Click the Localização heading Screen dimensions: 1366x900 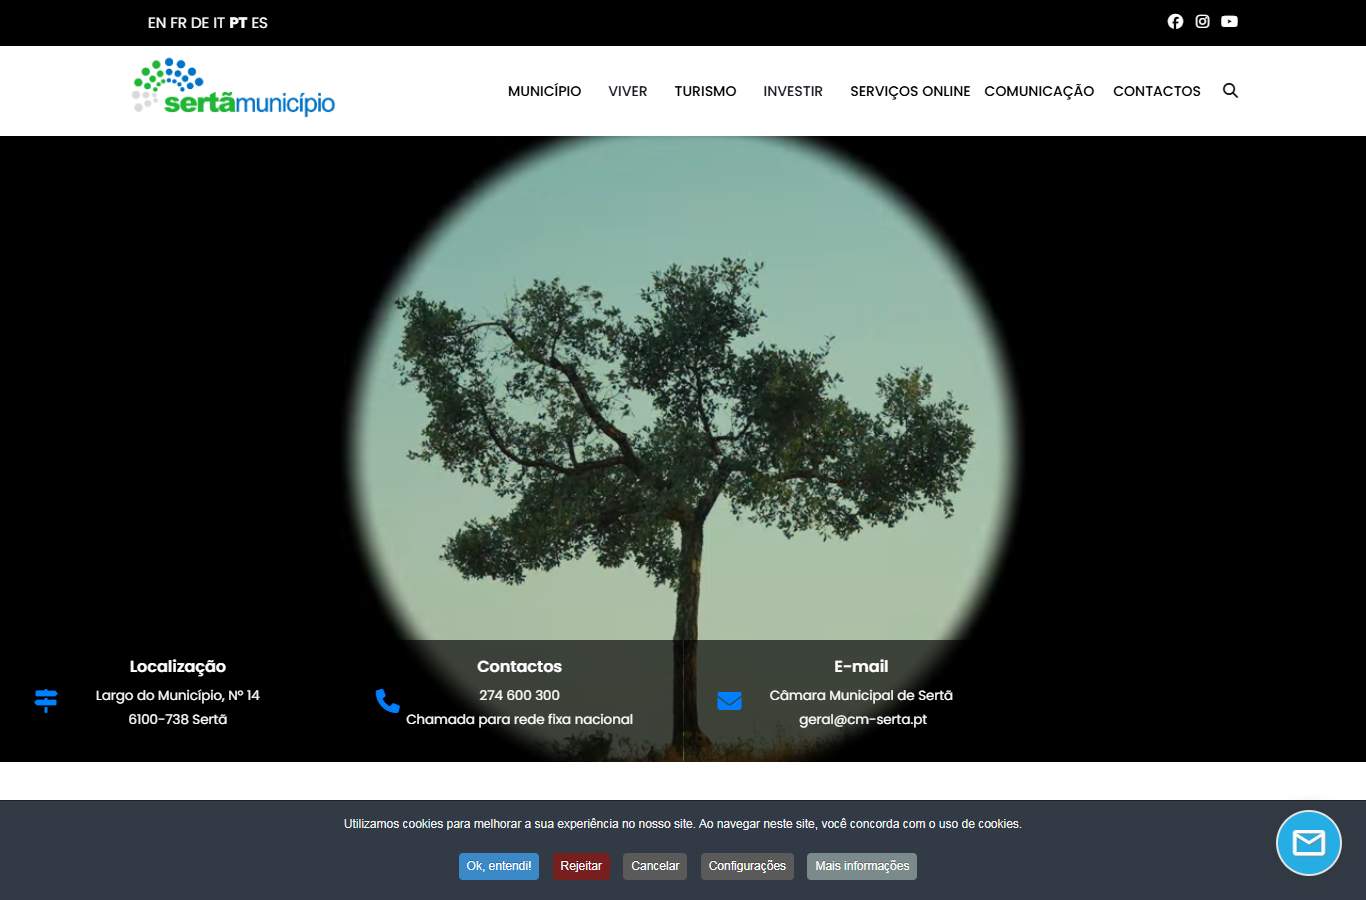tap(178, 666)
